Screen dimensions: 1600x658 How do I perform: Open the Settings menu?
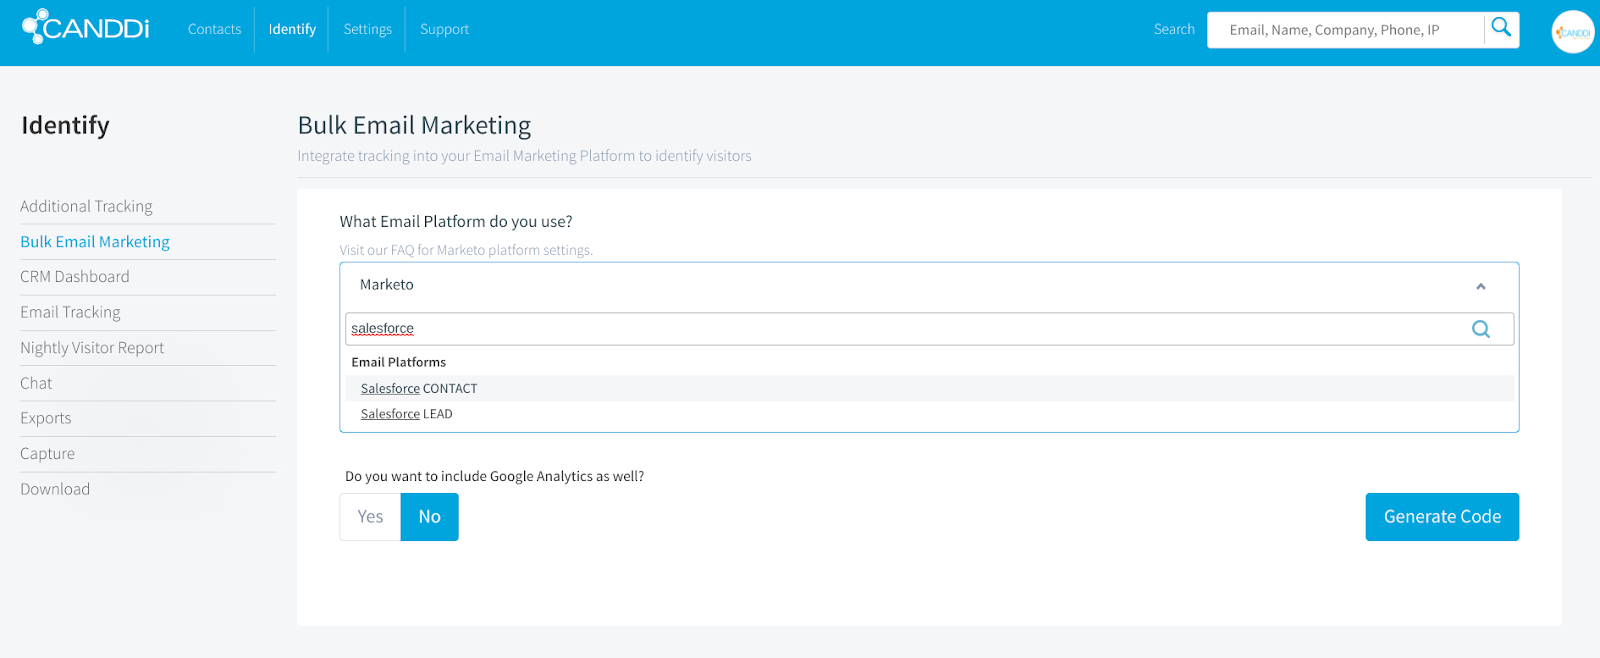[x=367, y=29]
